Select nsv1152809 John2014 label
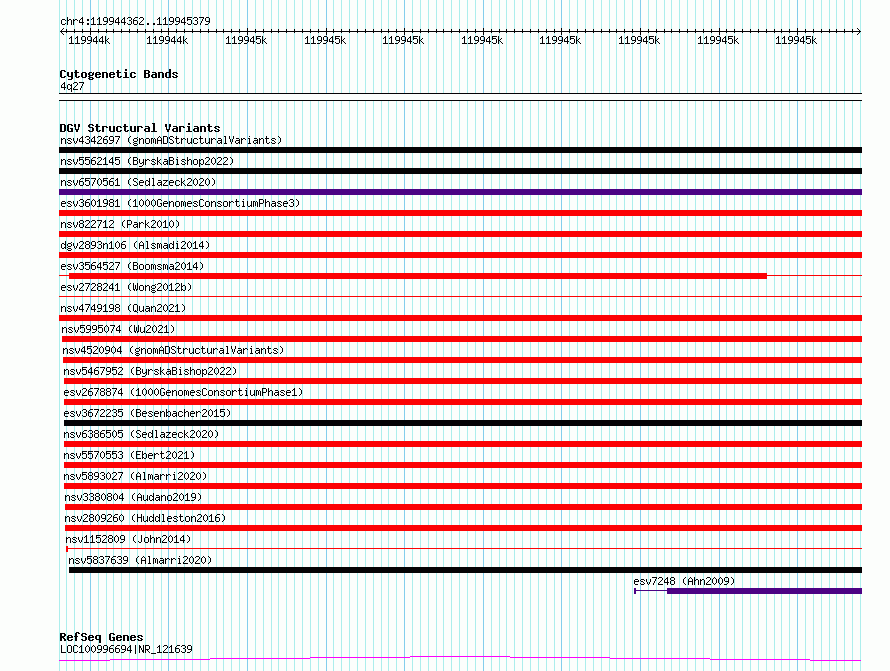Screen dimensions: 890x671 [128, 539]
